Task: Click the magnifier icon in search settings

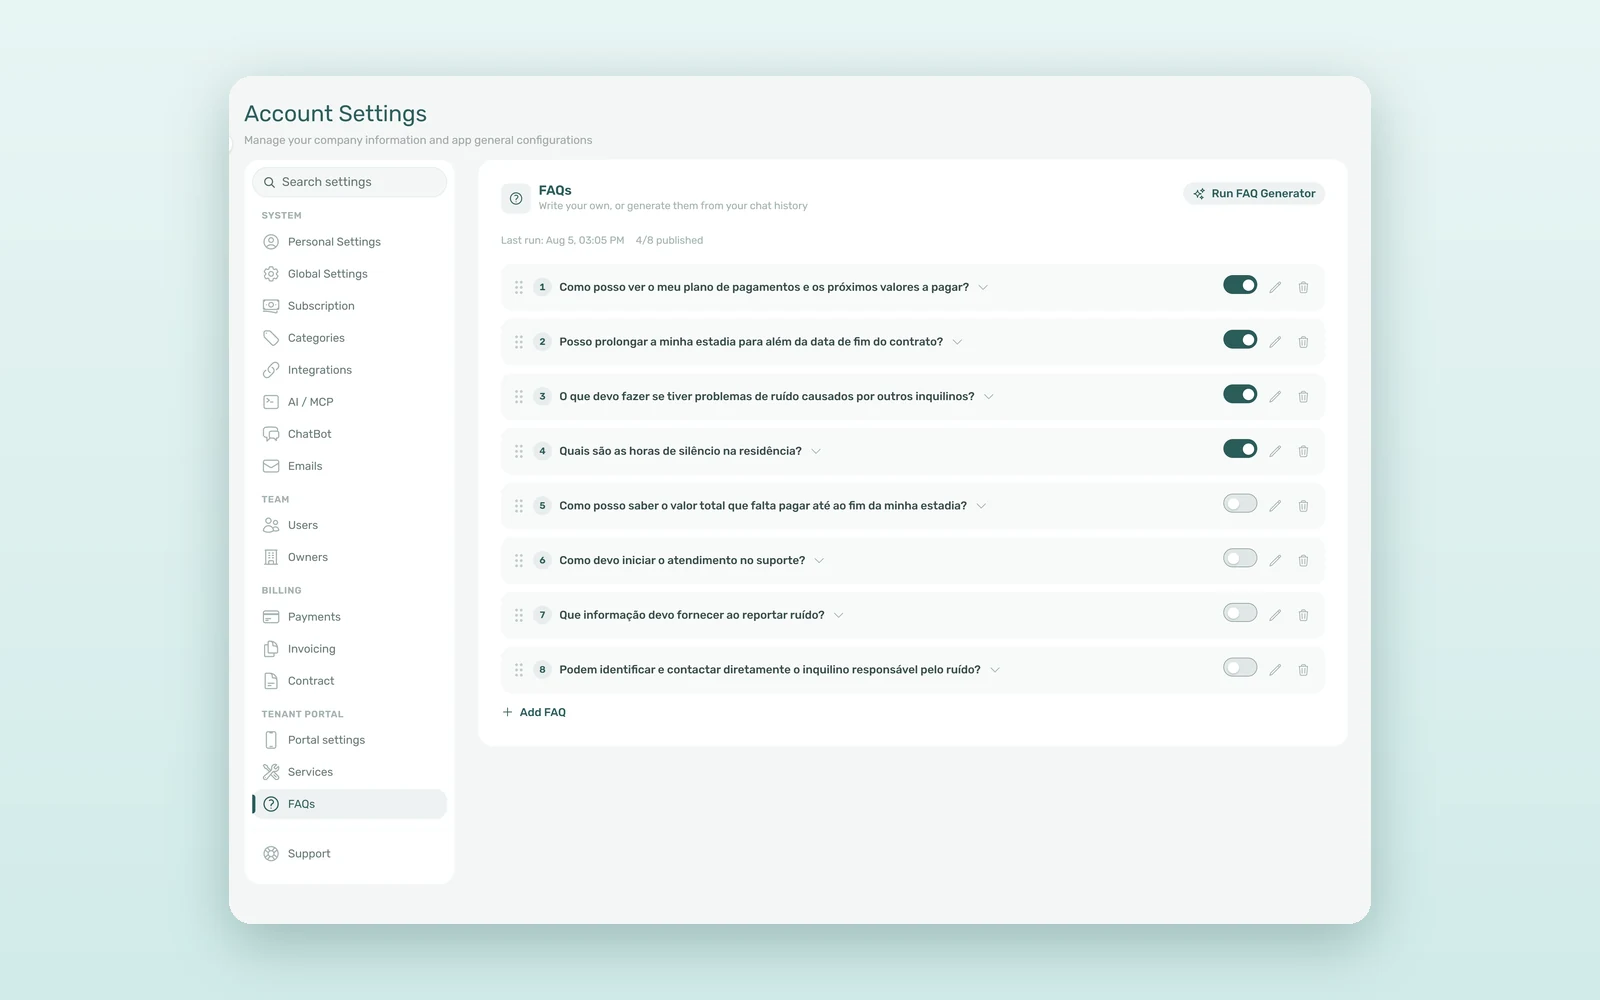Action: click(269, 182)
